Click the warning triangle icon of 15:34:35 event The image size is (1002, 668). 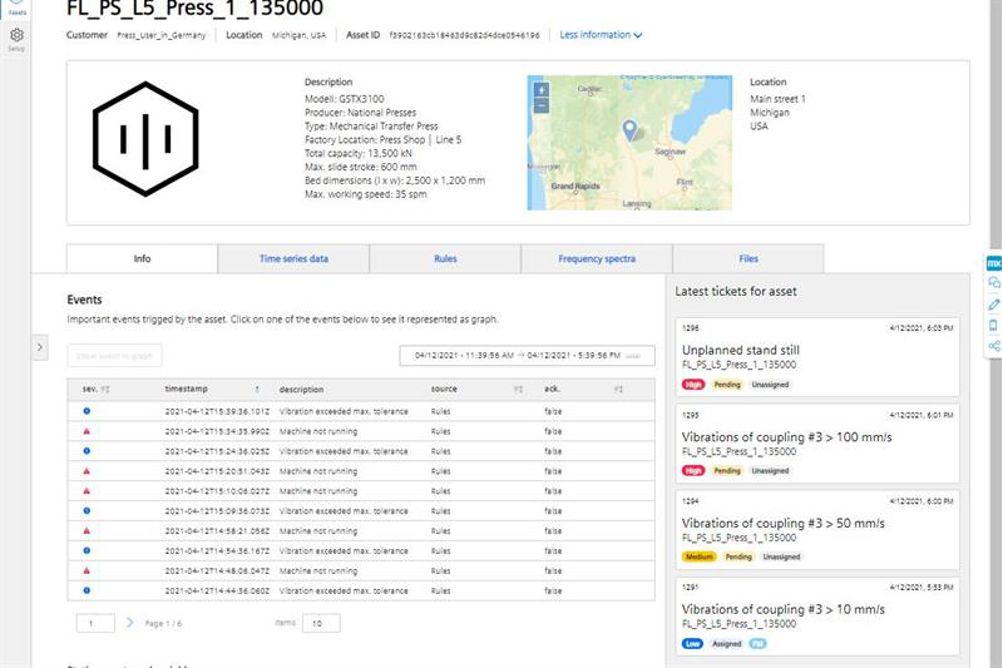click(x=87, y=431)
